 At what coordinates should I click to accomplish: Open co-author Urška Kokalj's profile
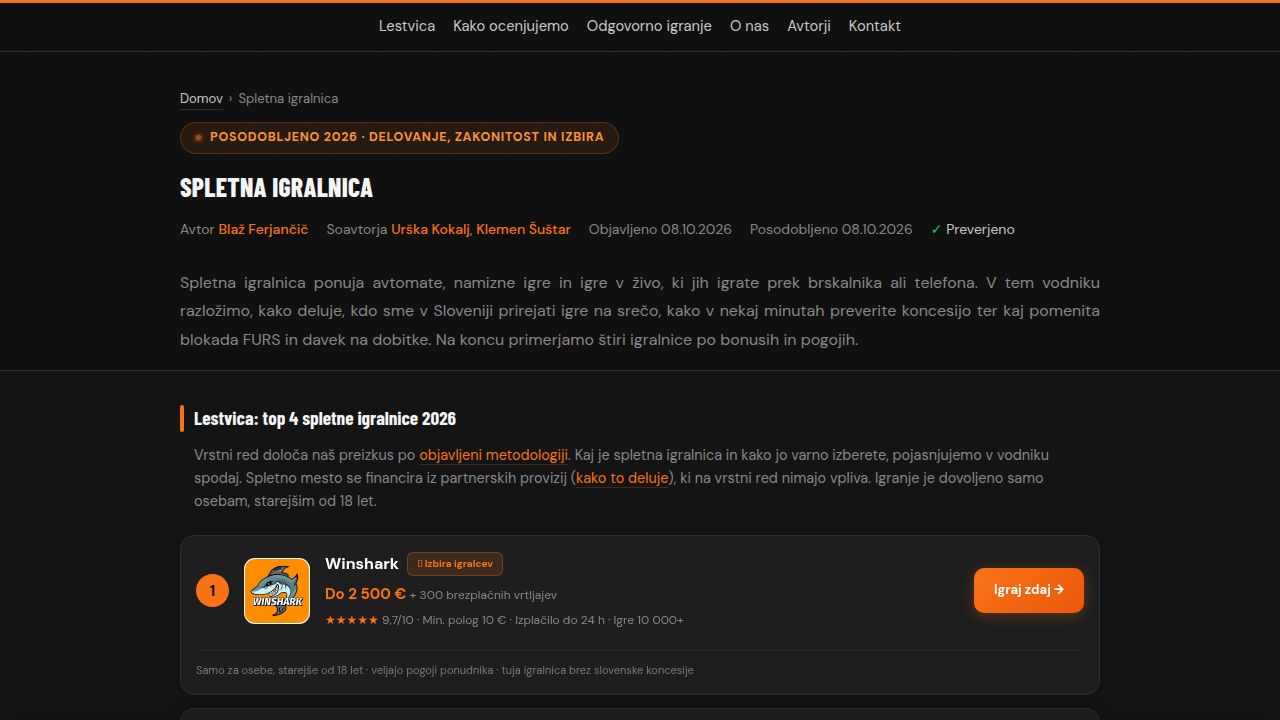[430, 229]
